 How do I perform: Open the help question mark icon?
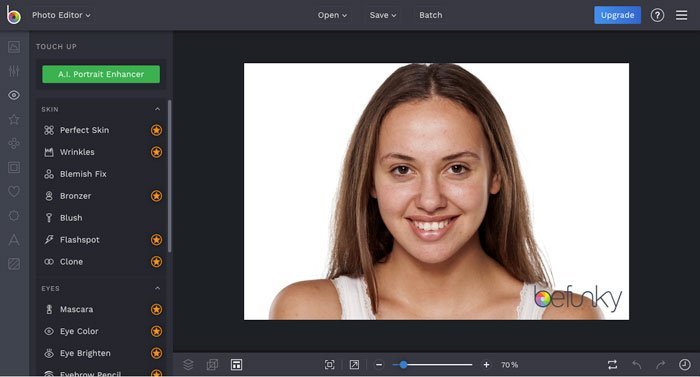coord(657,15)
